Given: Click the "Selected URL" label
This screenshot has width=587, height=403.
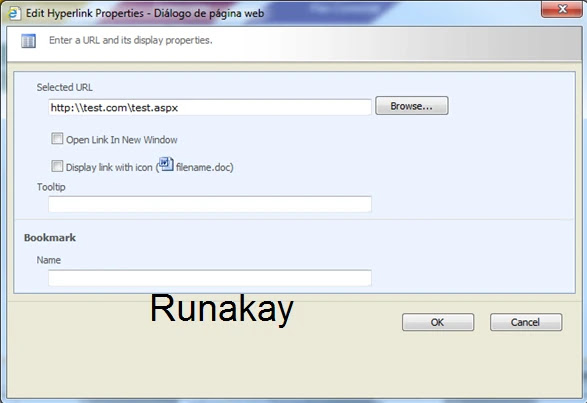Looking at the screenshot, I should [x=64, y=87].
